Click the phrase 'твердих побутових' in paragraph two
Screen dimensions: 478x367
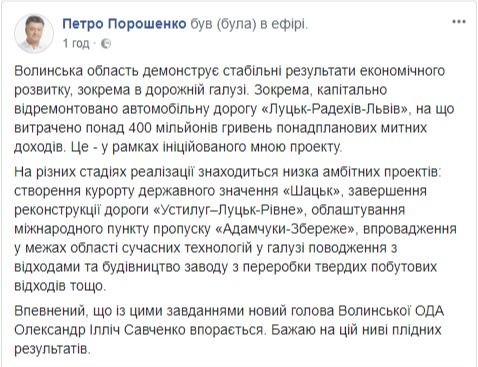[x=367, y=267]
